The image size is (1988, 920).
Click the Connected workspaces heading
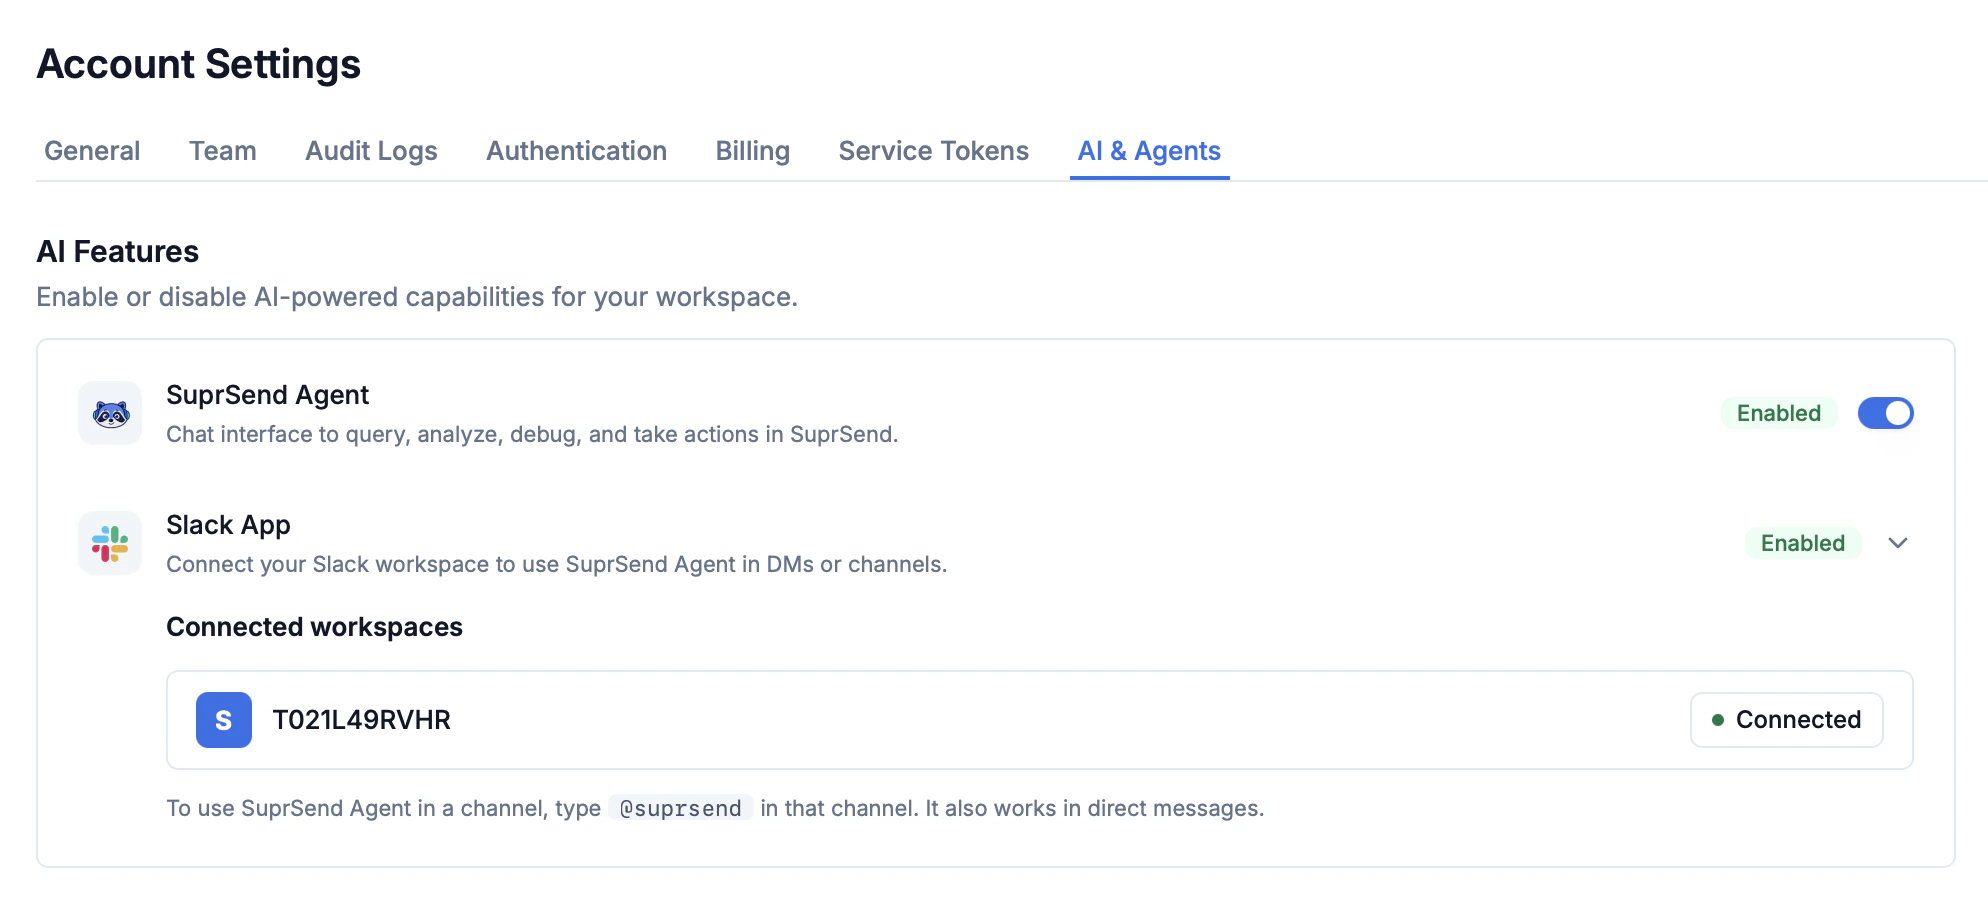pos(314,627)
